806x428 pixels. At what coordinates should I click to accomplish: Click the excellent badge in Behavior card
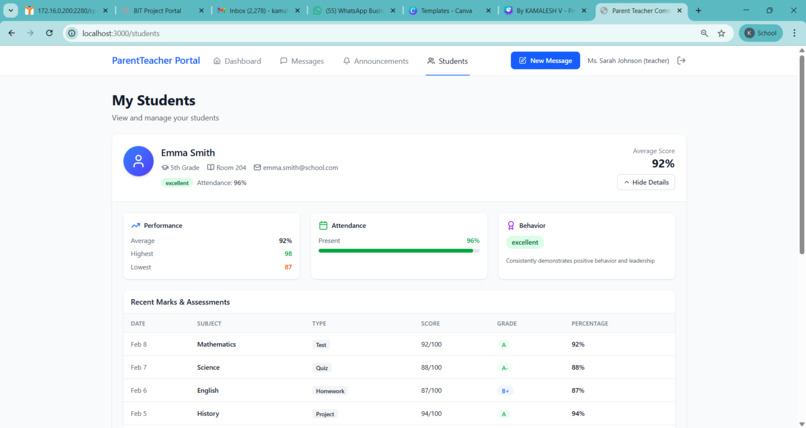point(525,243)
